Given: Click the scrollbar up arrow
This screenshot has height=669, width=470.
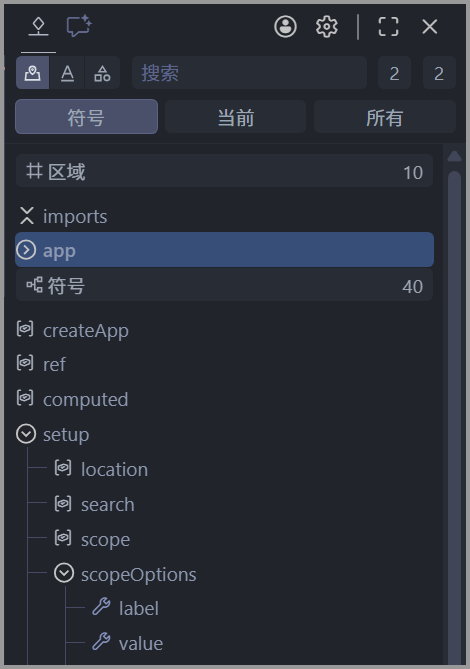Looking at the screenshot, I should (454, 156).
